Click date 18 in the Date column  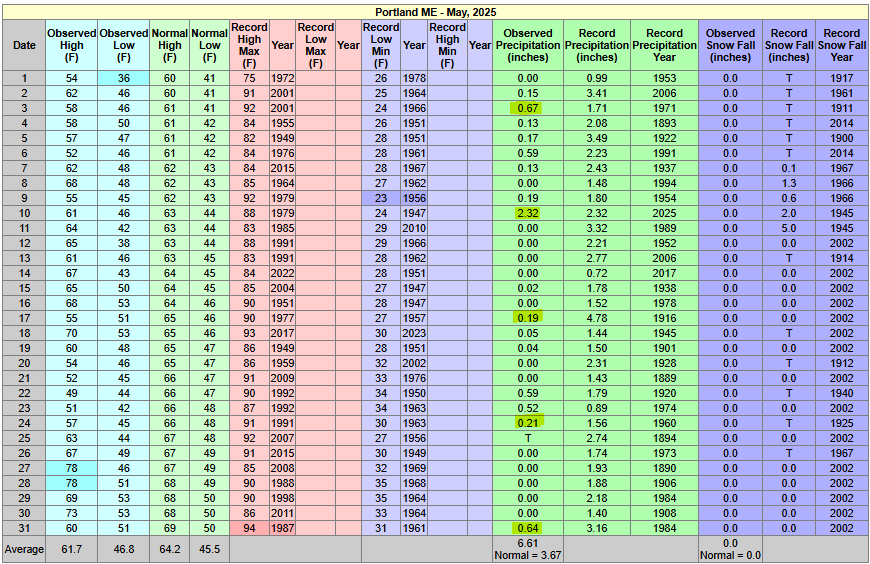click(24, 333)
